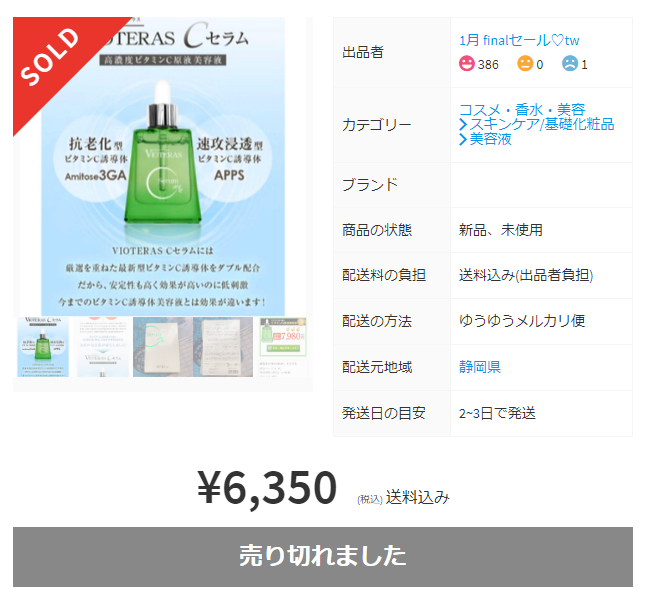Select first thumbnail of green serum bottle
The width and height of the screenshot is (649, 593).
pyautogui.click(x=43, y=347)
